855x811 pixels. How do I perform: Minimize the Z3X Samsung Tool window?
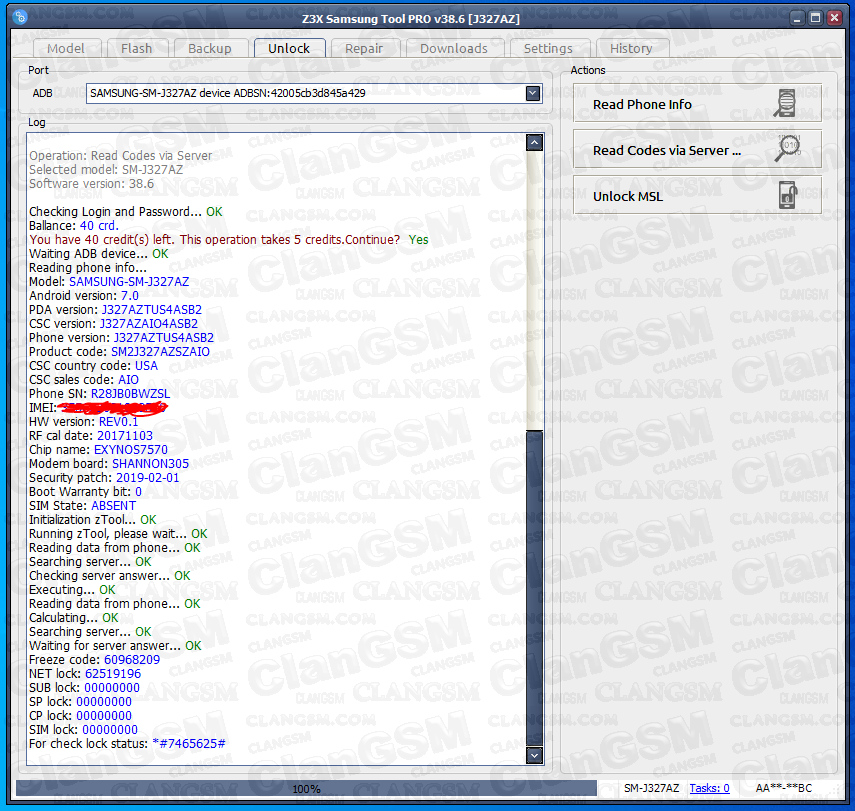[x=797, y=18]
